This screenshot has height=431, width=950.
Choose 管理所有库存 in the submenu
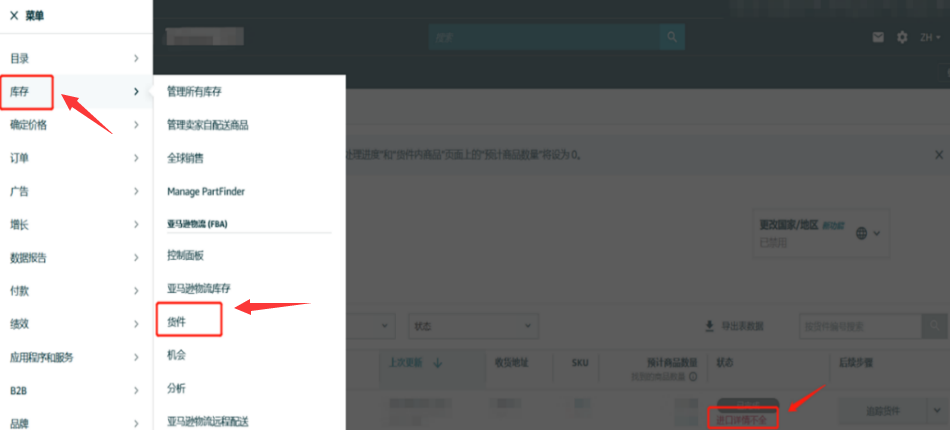tap(194, 92)
